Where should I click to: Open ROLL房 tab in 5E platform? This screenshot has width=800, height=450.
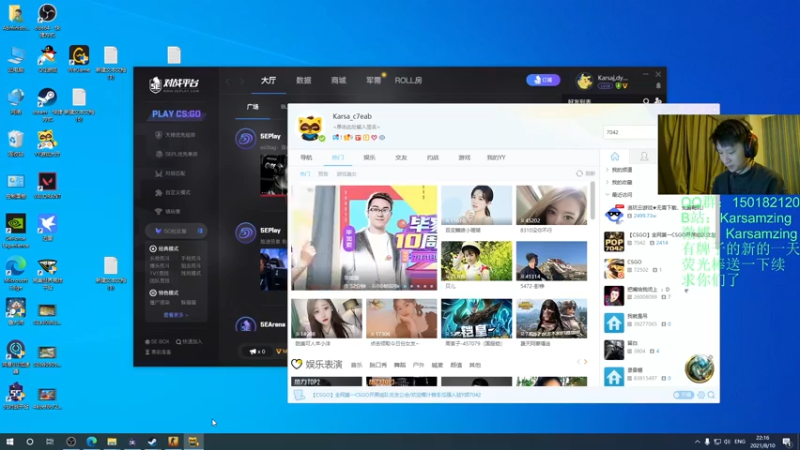coord(408,81)
